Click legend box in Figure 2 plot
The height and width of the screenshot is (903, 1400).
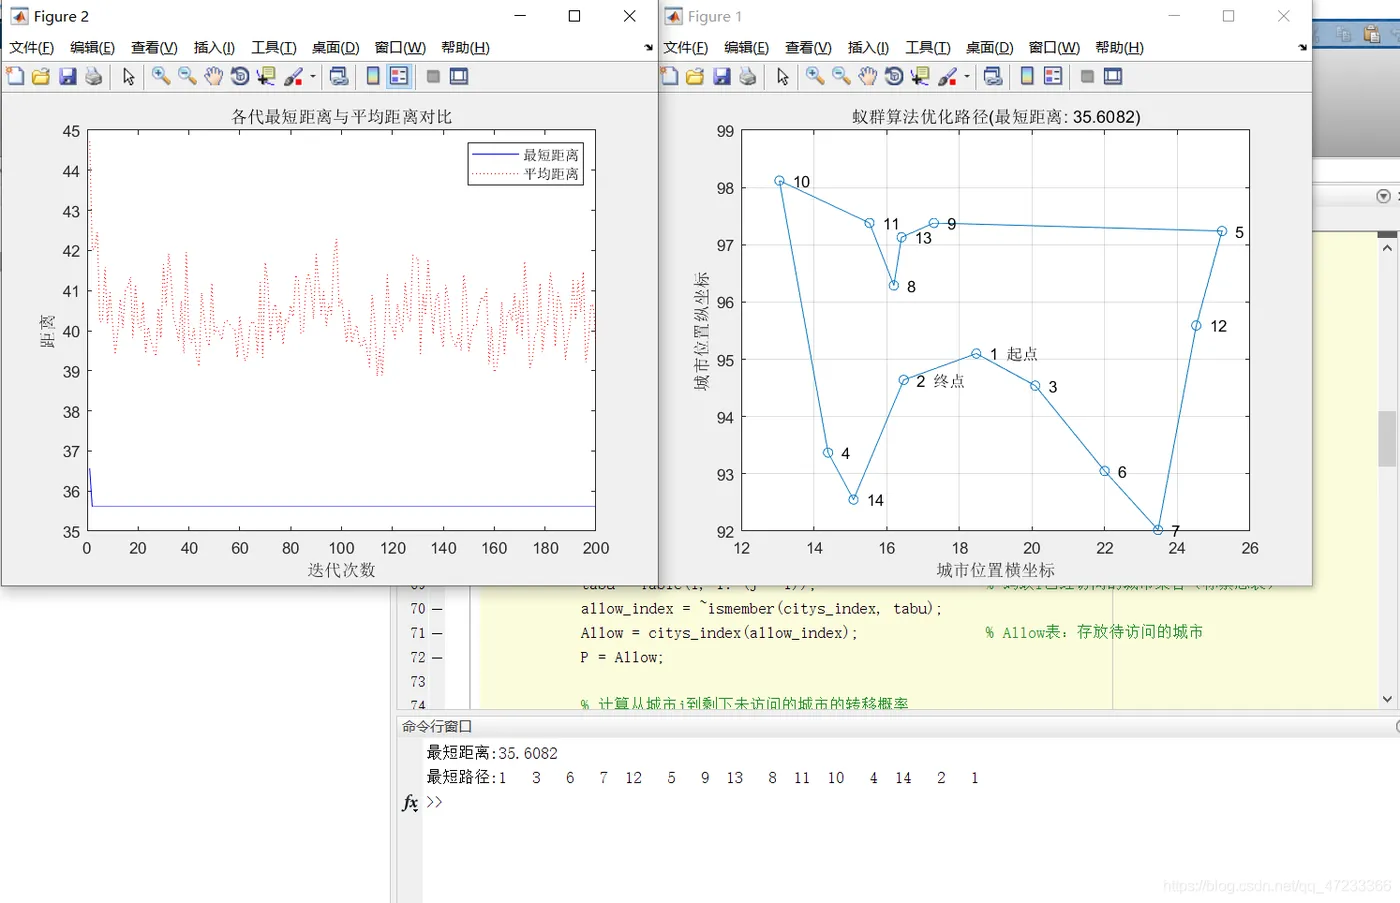click(526, 164)
